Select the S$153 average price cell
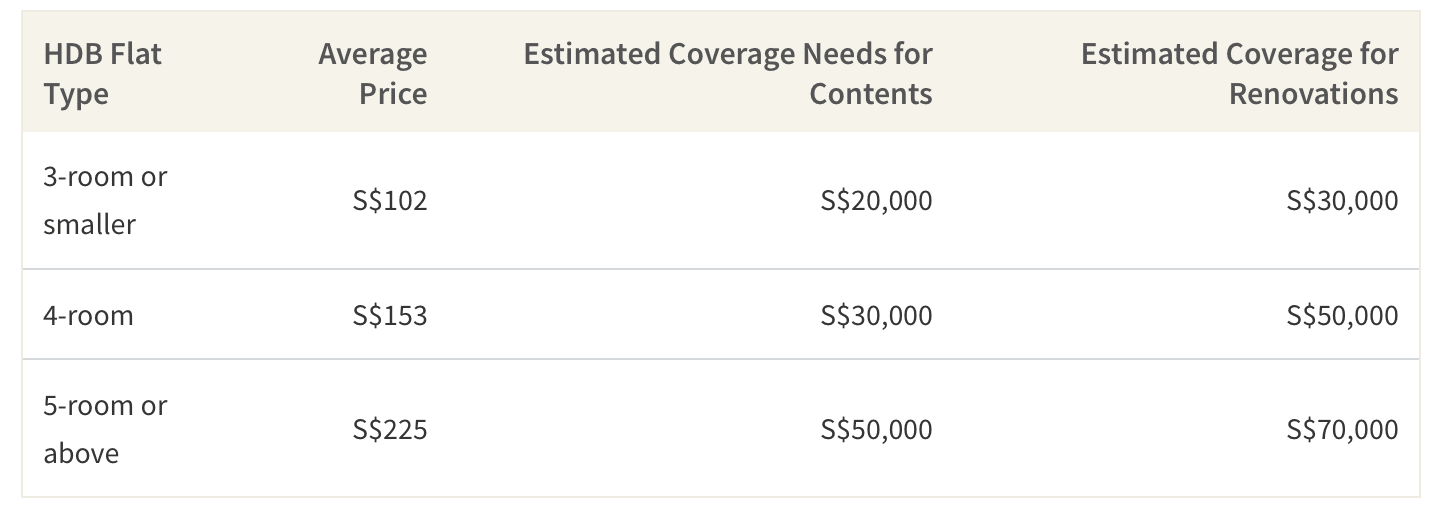Image resolution: width=1438 pixels, height=512 pixels. pyautogui.click(x=390, y=315)
